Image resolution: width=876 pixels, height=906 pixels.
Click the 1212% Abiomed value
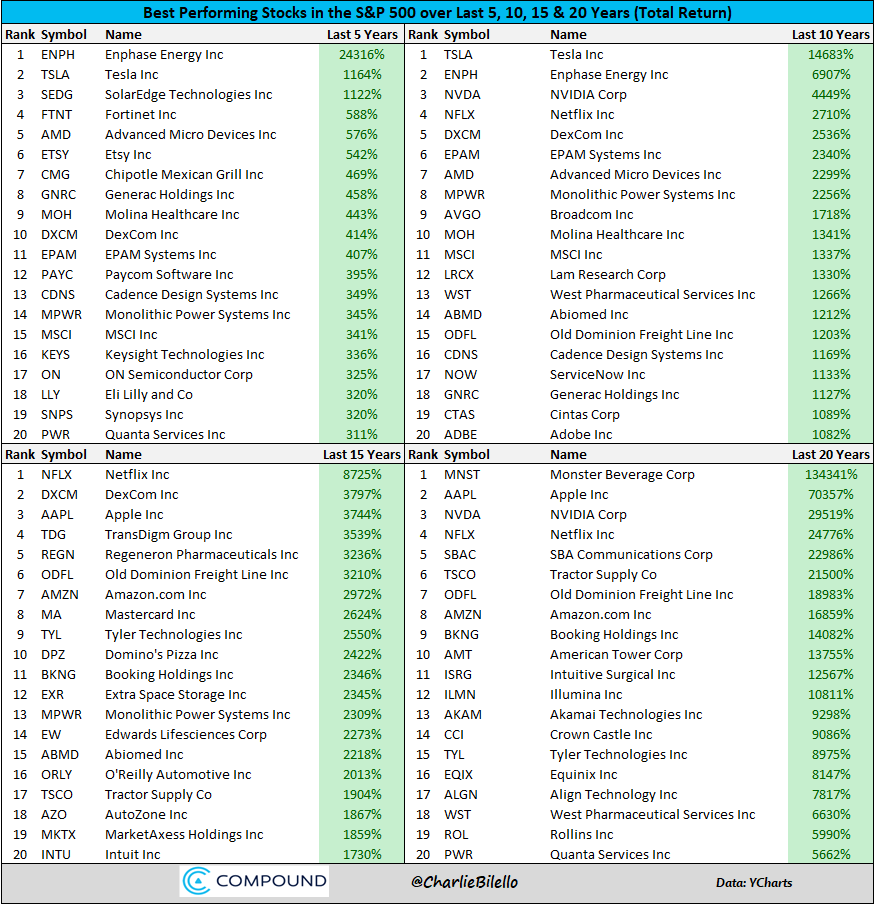[830, 315]
